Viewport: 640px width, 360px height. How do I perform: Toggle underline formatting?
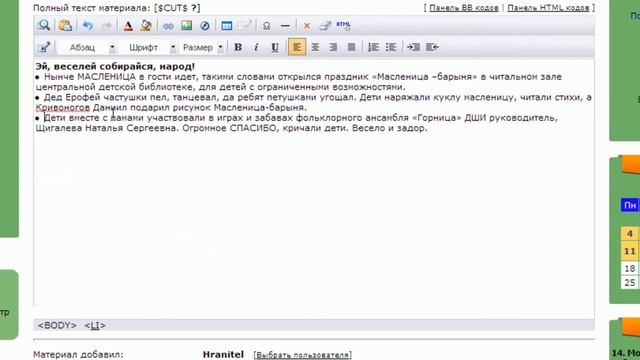pyautogui.click(x=275, y=47)
